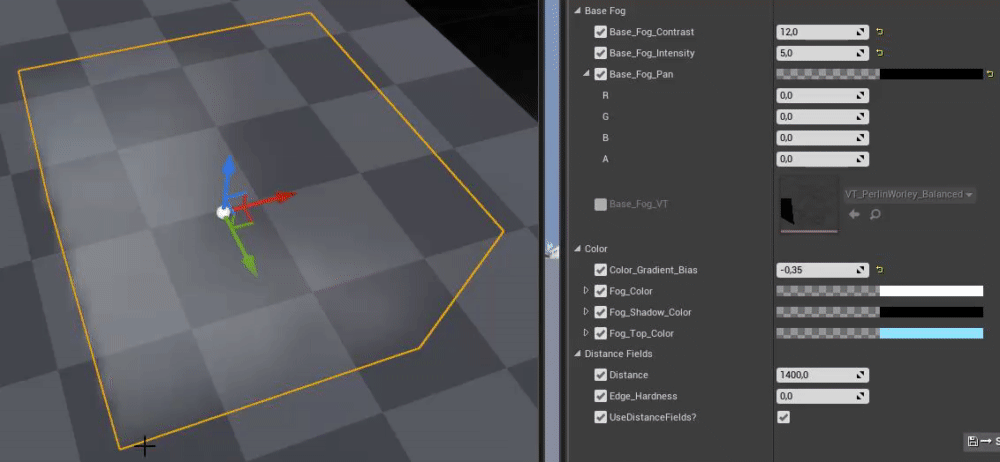Click the spinner arrow in the B field
The width and height of the screenshot is (1000, 462).
861,138
